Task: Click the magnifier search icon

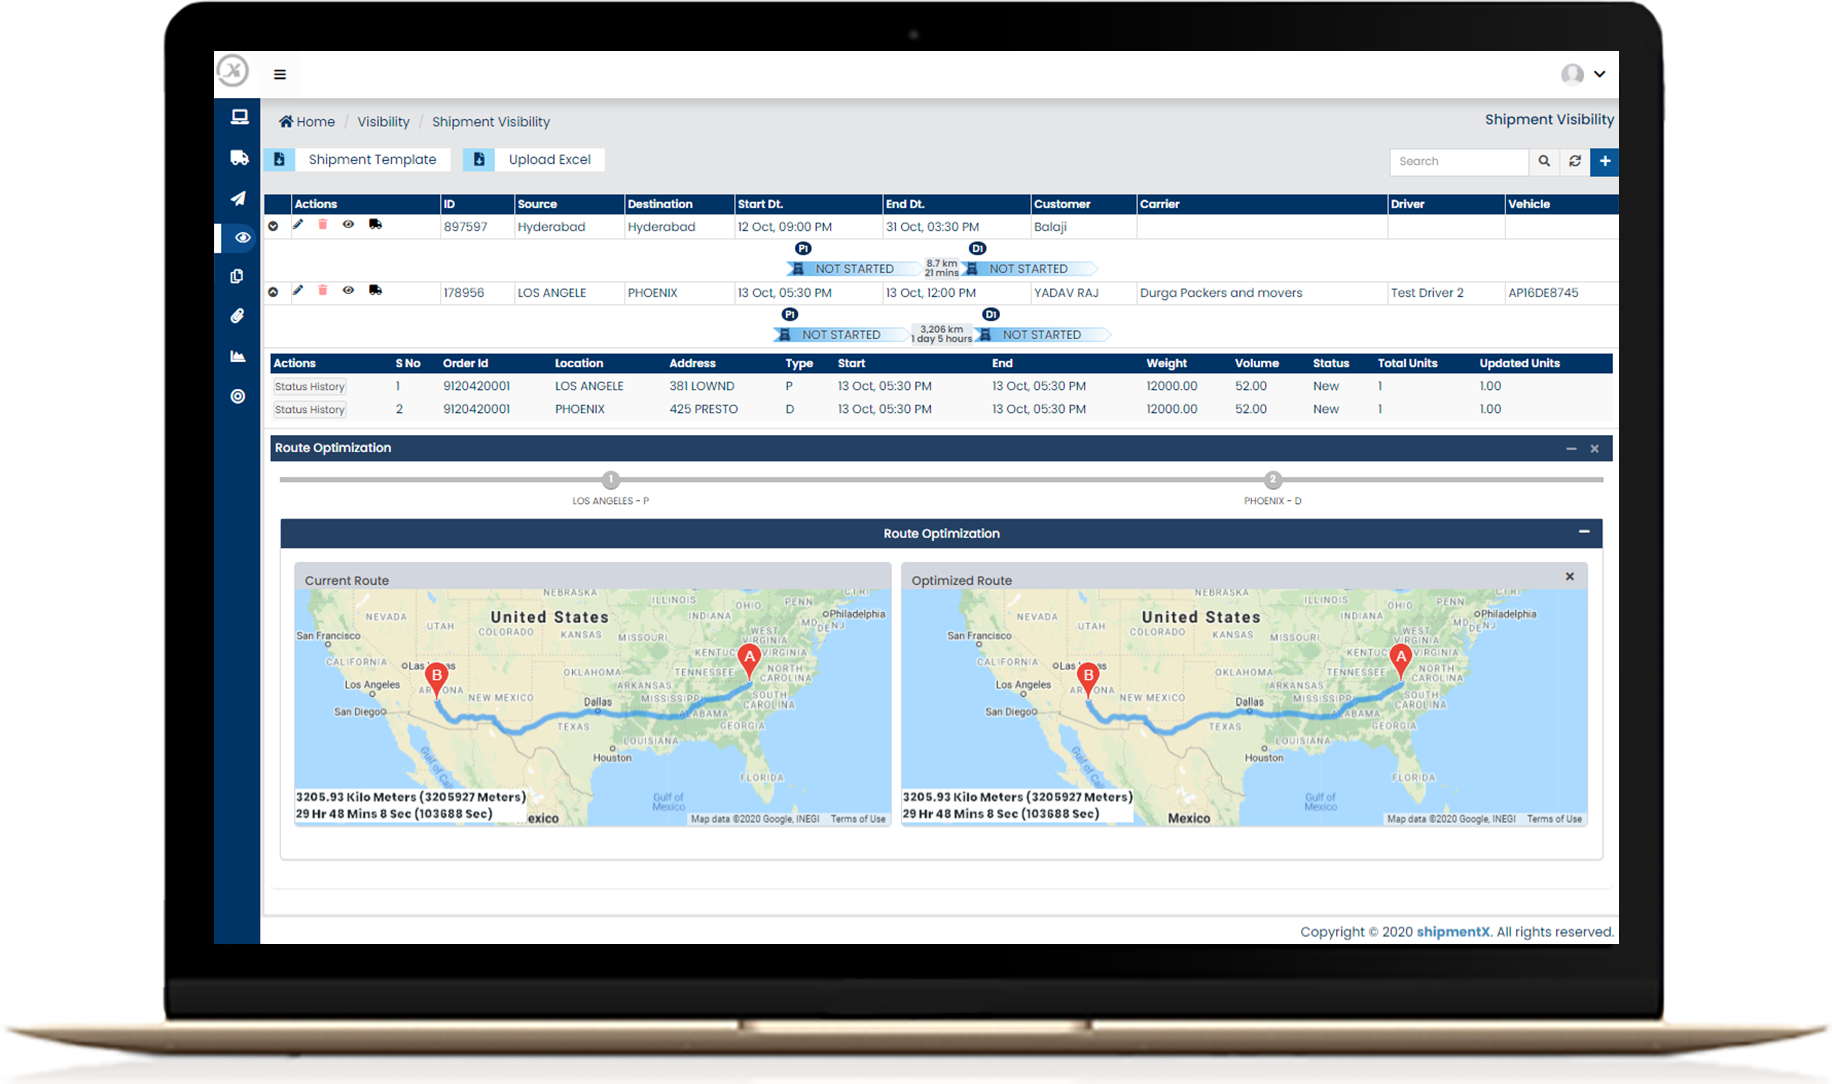Action: (1544, 161)
